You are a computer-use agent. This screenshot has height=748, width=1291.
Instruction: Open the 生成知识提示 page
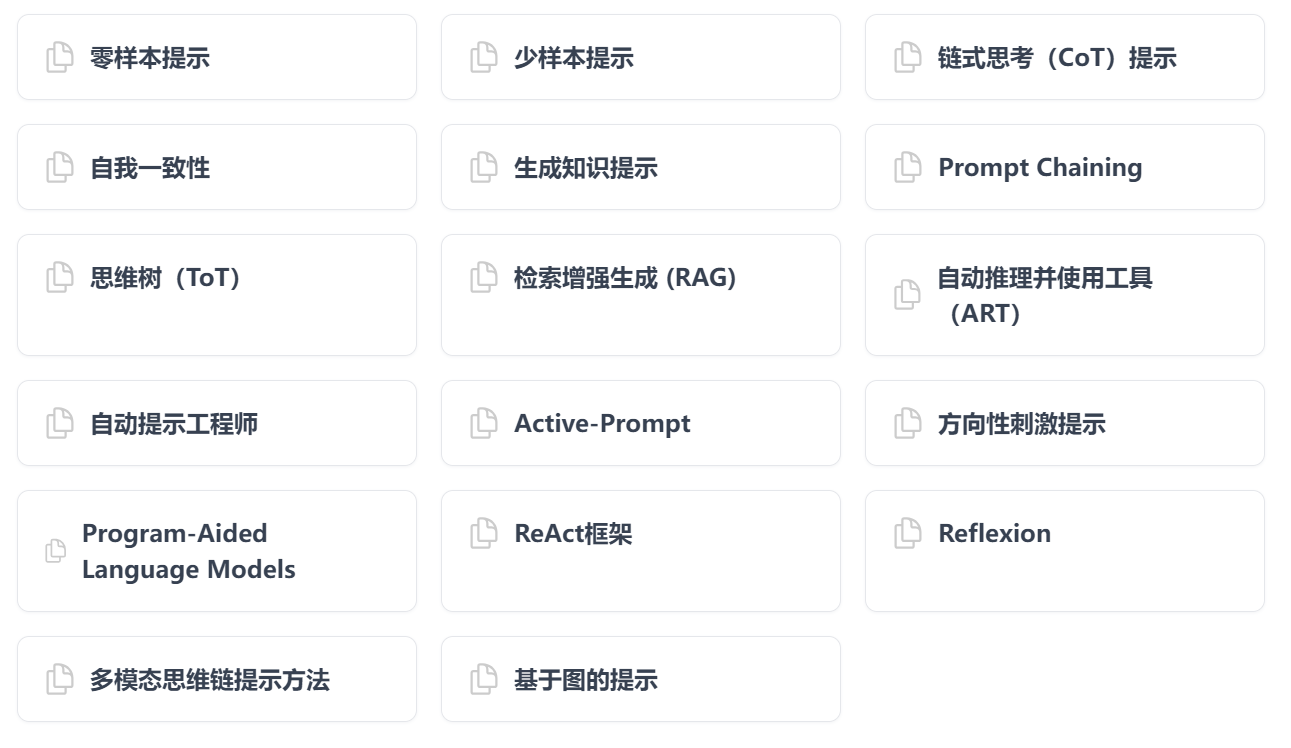(x=586, y=168)
